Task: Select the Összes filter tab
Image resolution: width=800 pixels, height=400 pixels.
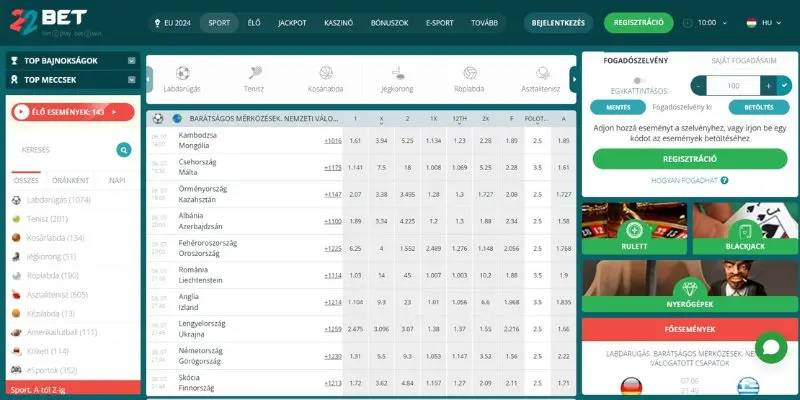Action: pyautogui.click(x=26, y=181)
